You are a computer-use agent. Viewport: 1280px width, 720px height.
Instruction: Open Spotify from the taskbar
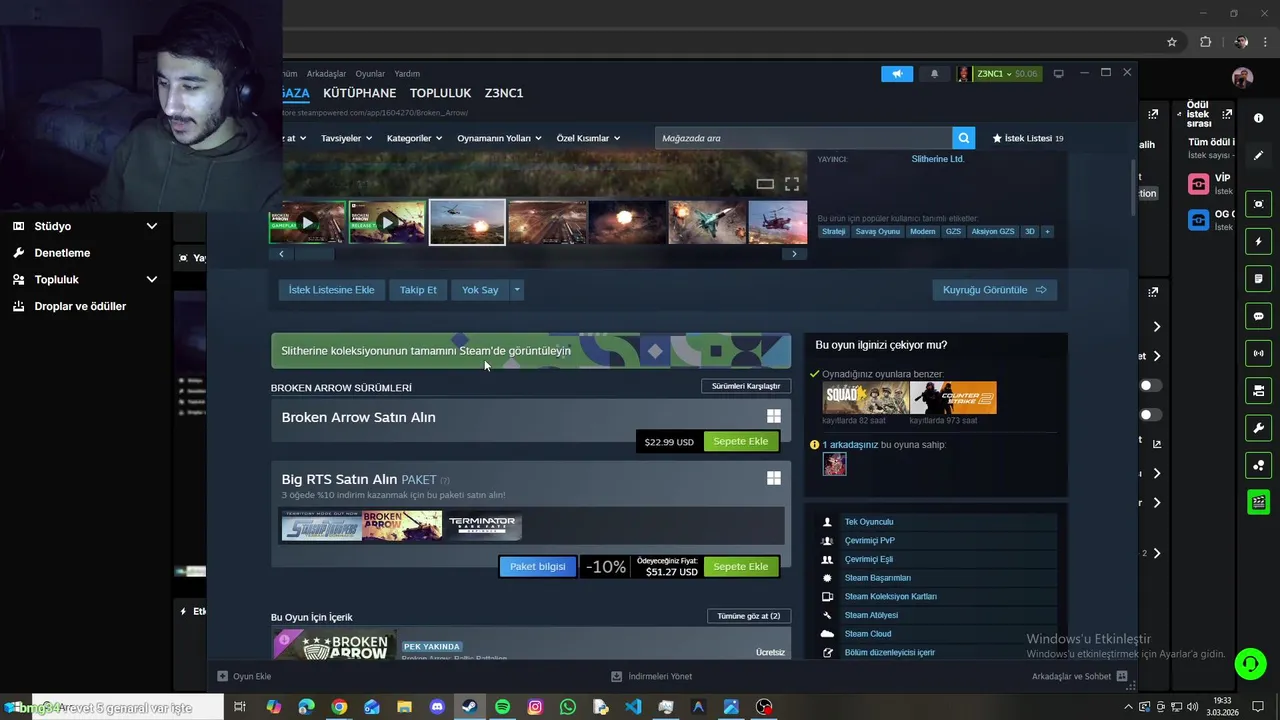502,707
